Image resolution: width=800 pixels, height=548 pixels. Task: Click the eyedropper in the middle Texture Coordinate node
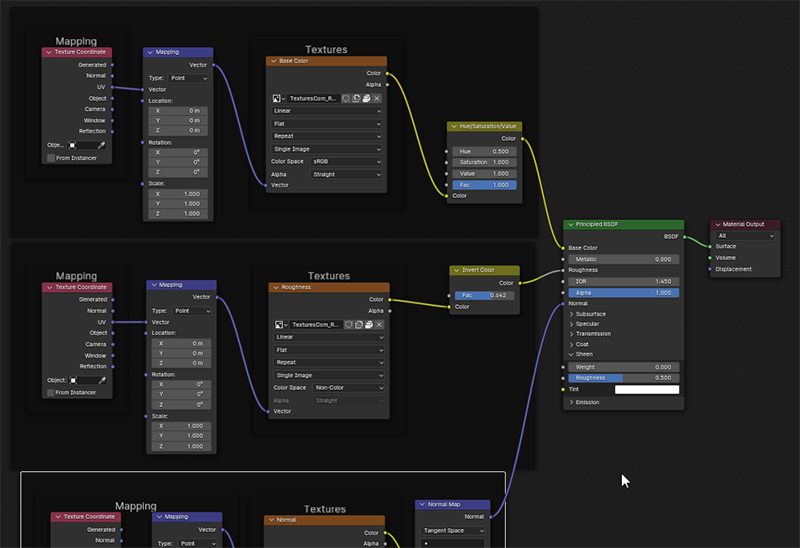click(102, 380)
